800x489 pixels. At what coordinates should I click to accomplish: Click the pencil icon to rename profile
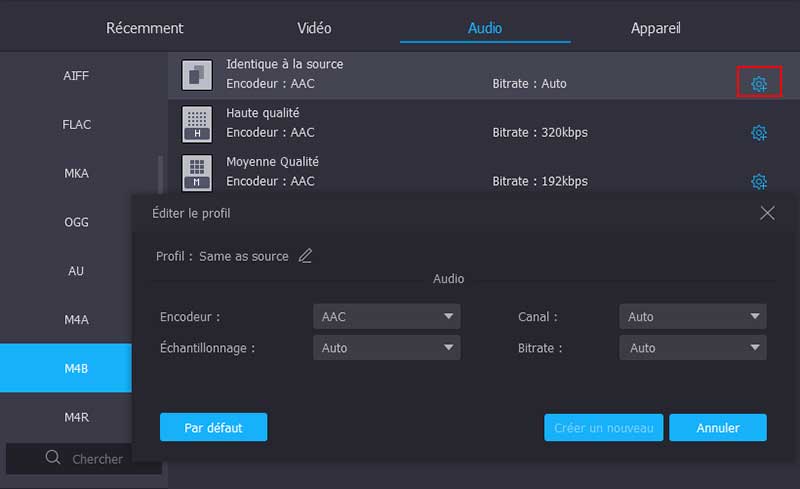click(305, 256)
